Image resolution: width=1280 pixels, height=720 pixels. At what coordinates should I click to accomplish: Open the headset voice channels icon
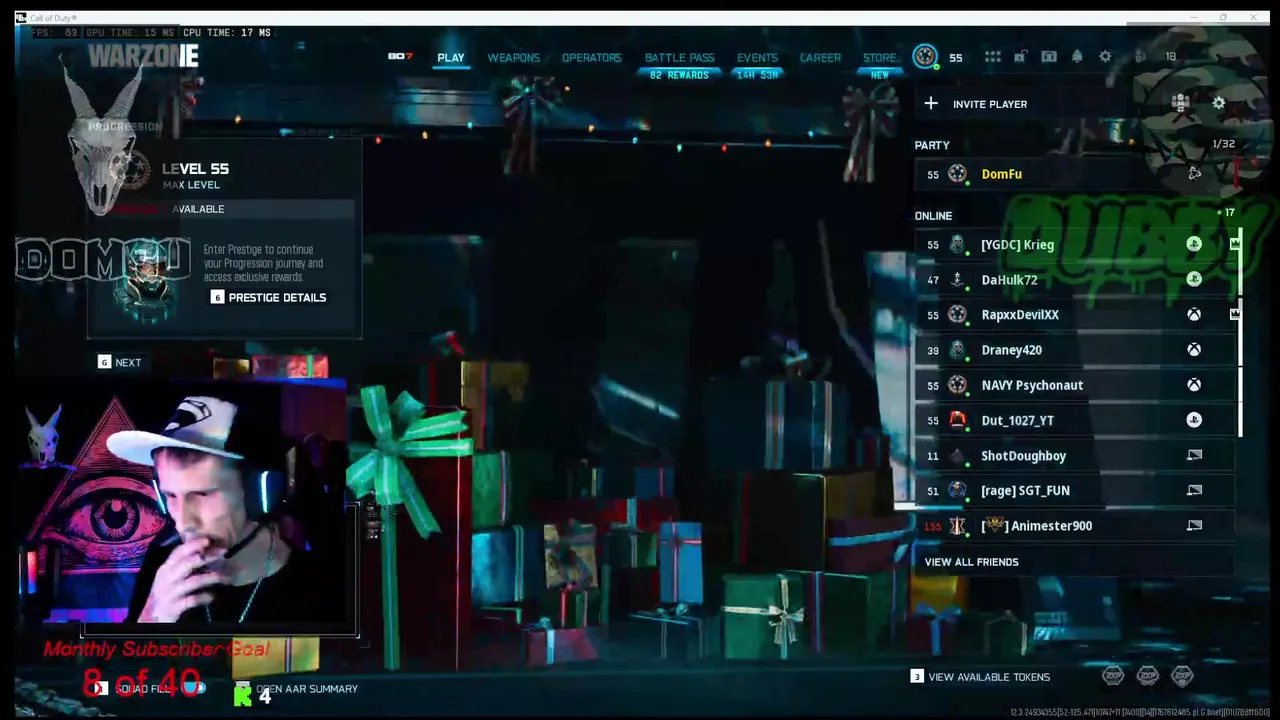click(1048, 57)
